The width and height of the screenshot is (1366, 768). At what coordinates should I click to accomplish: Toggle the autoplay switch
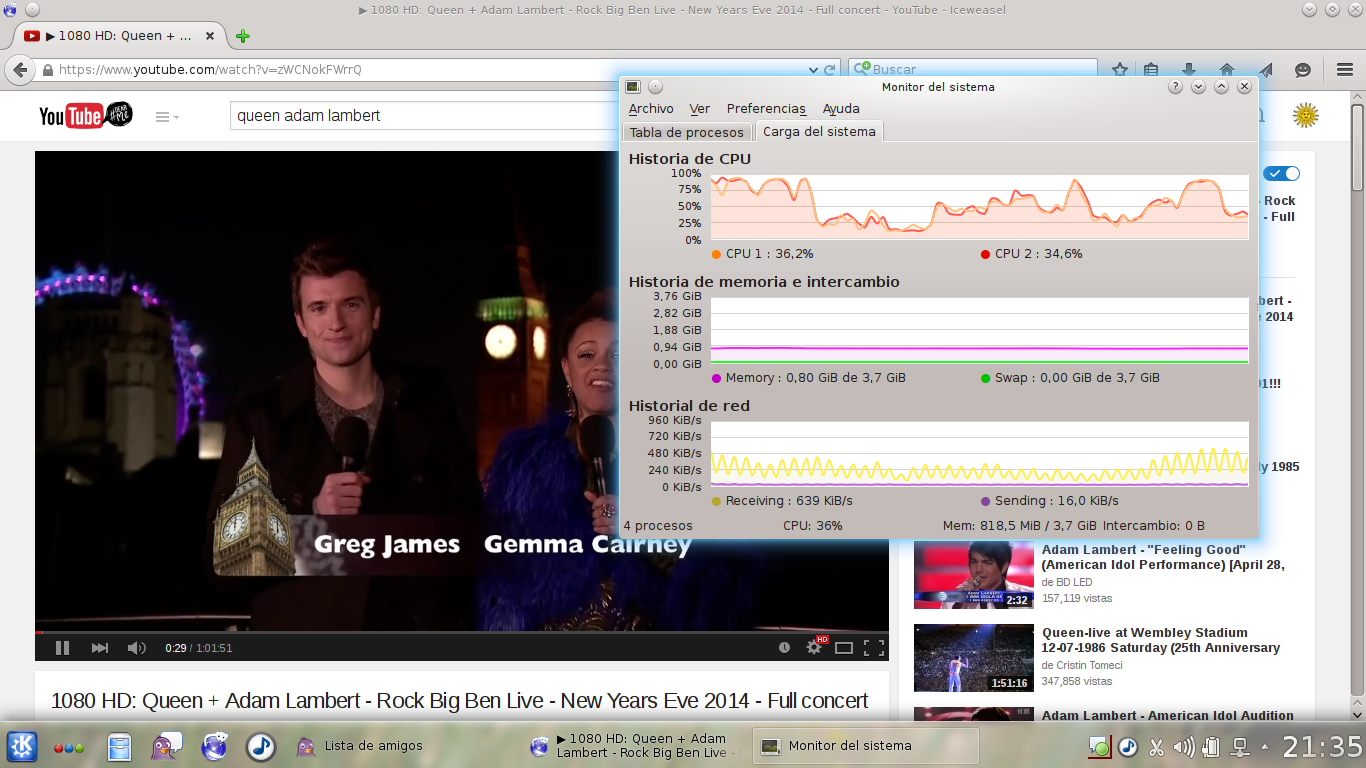click(1282, 173)
